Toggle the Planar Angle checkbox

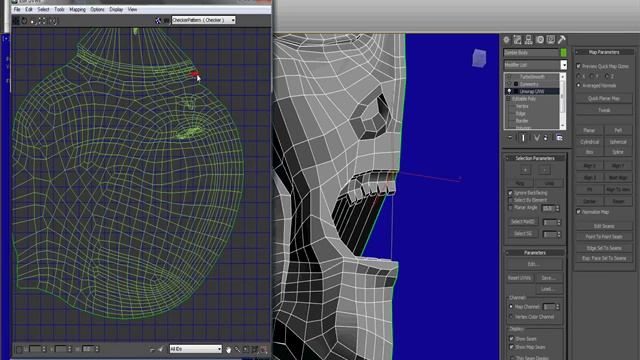point(510,207)
